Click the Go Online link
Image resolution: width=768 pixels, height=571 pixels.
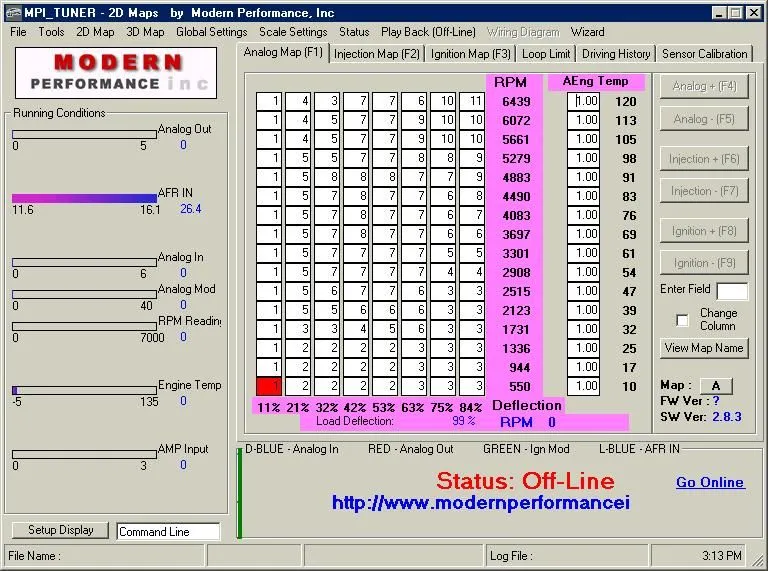709,482
